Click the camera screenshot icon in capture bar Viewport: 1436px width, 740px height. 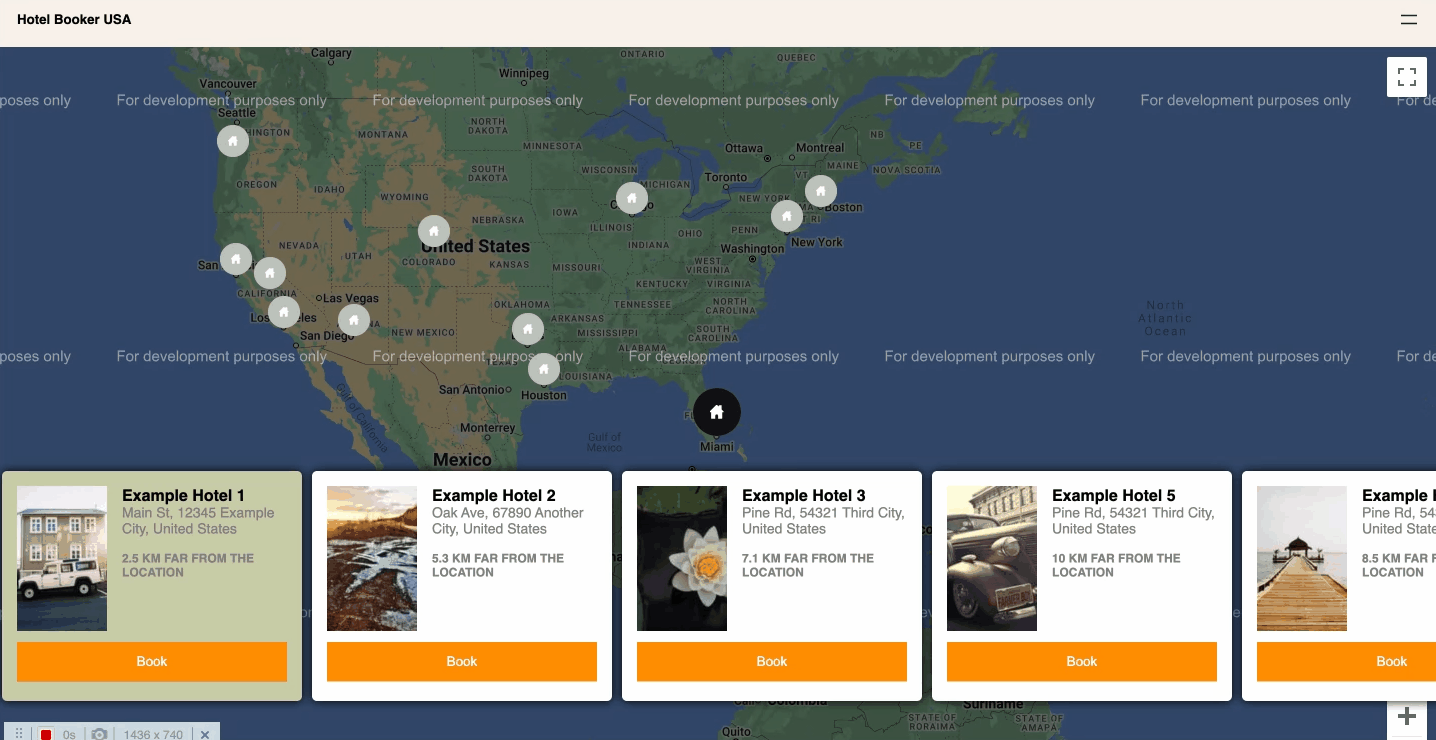tap(99, 734)
